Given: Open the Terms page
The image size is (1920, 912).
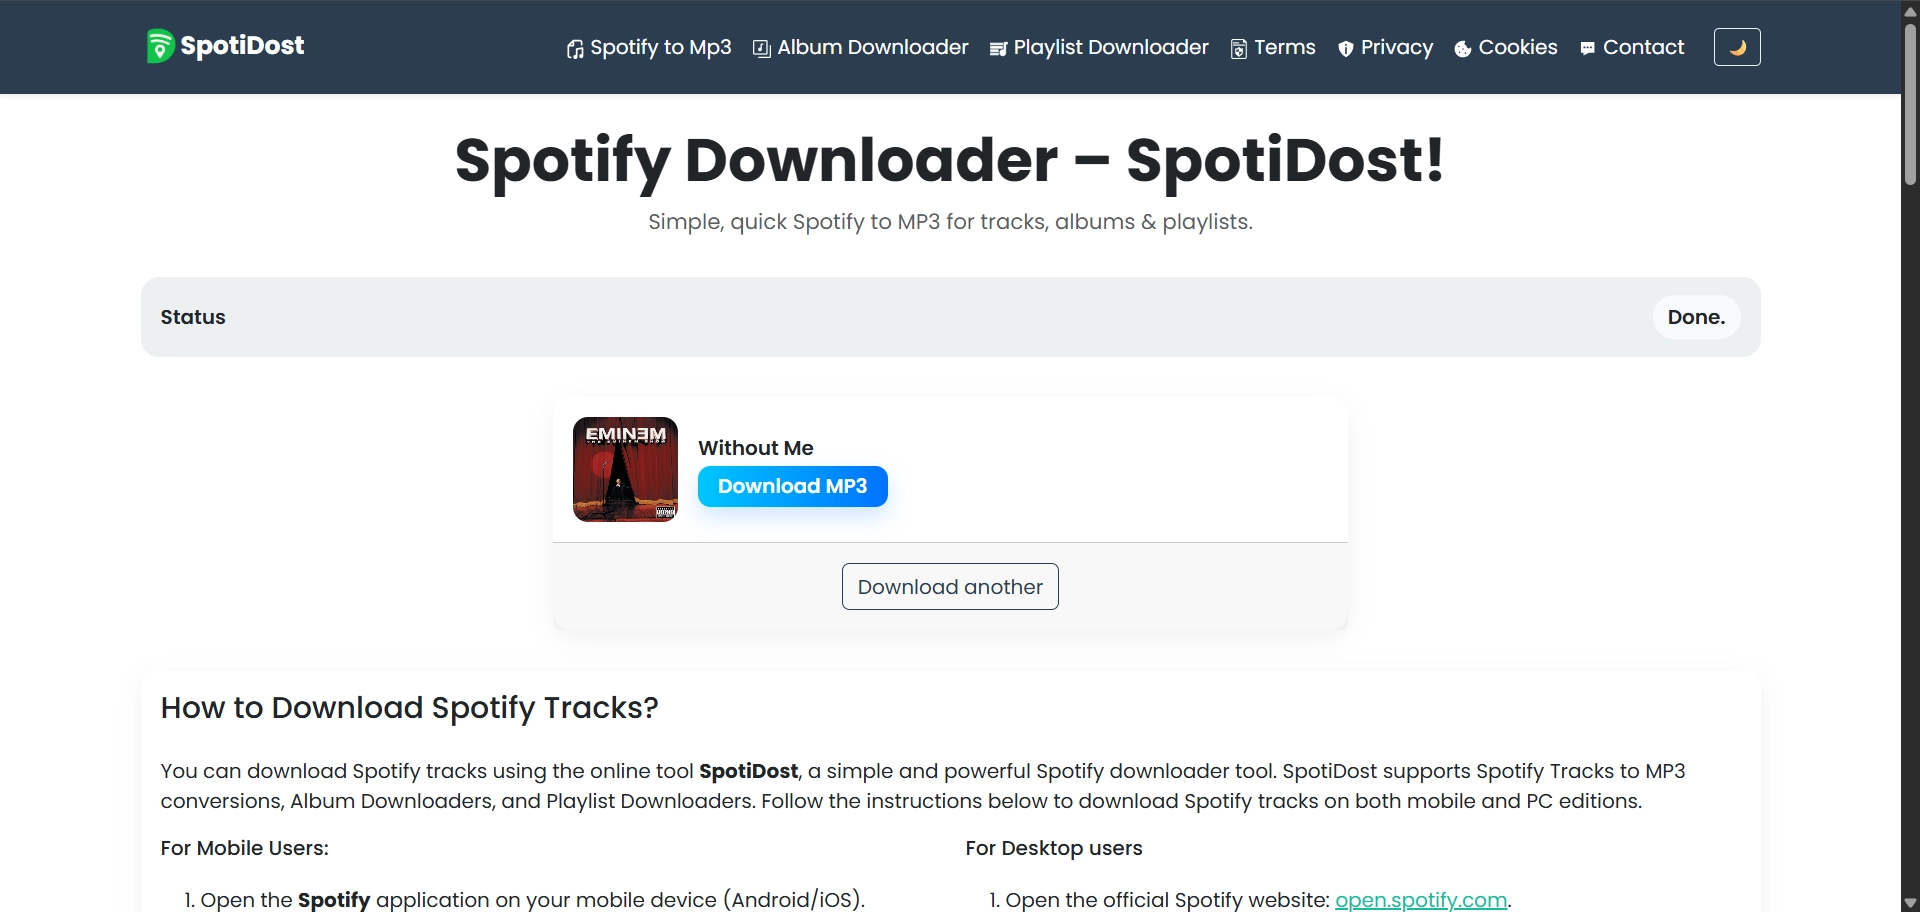Looking at the screenshot, I should click(x=1285, y=47).
